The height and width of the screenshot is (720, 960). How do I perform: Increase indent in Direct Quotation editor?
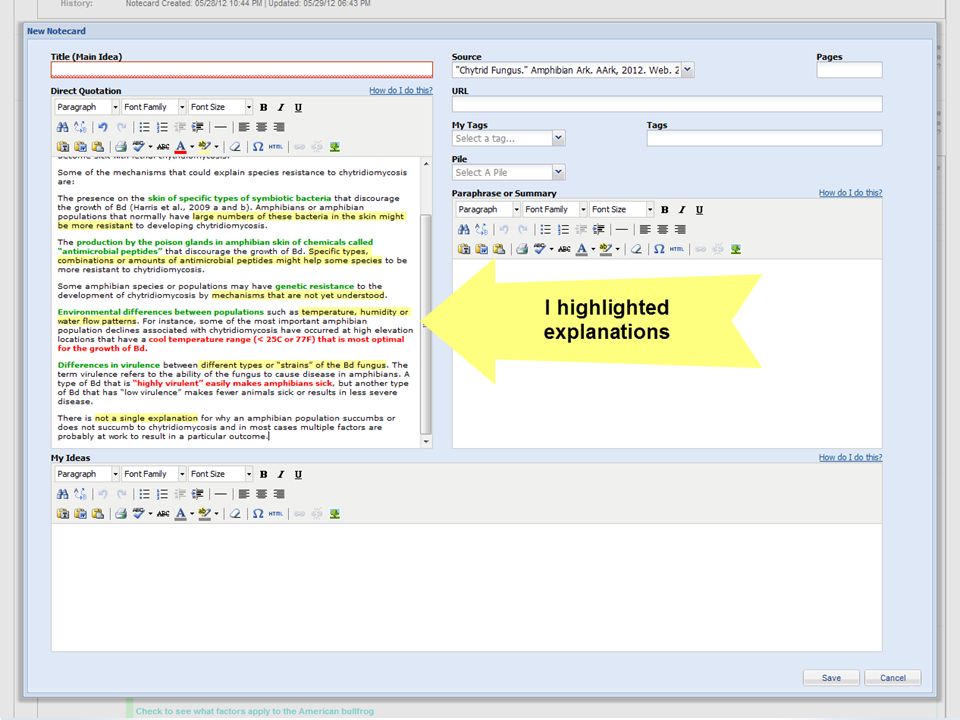tap(197, 127)
